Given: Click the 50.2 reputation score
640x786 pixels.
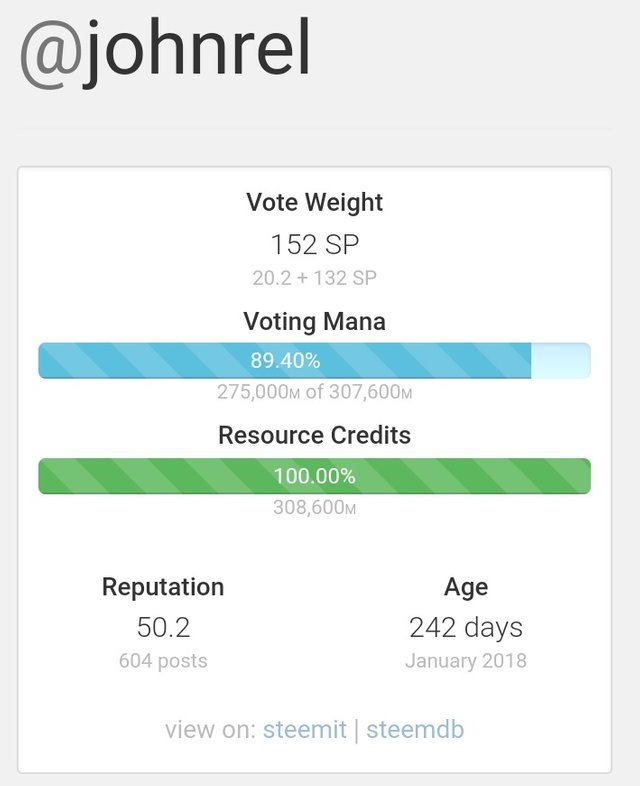Looking at the screenshot, I should pyautogui.click(x=163, y=628).
